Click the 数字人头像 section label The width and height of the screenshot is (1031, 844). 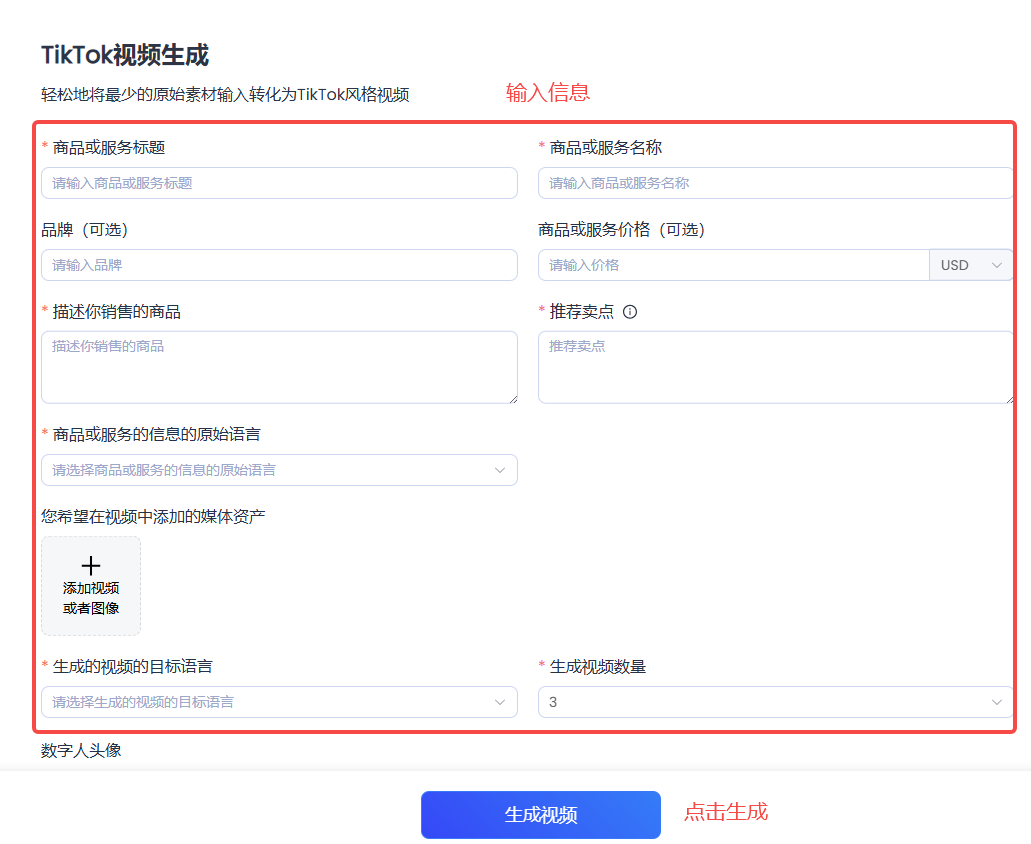(81, 750)
